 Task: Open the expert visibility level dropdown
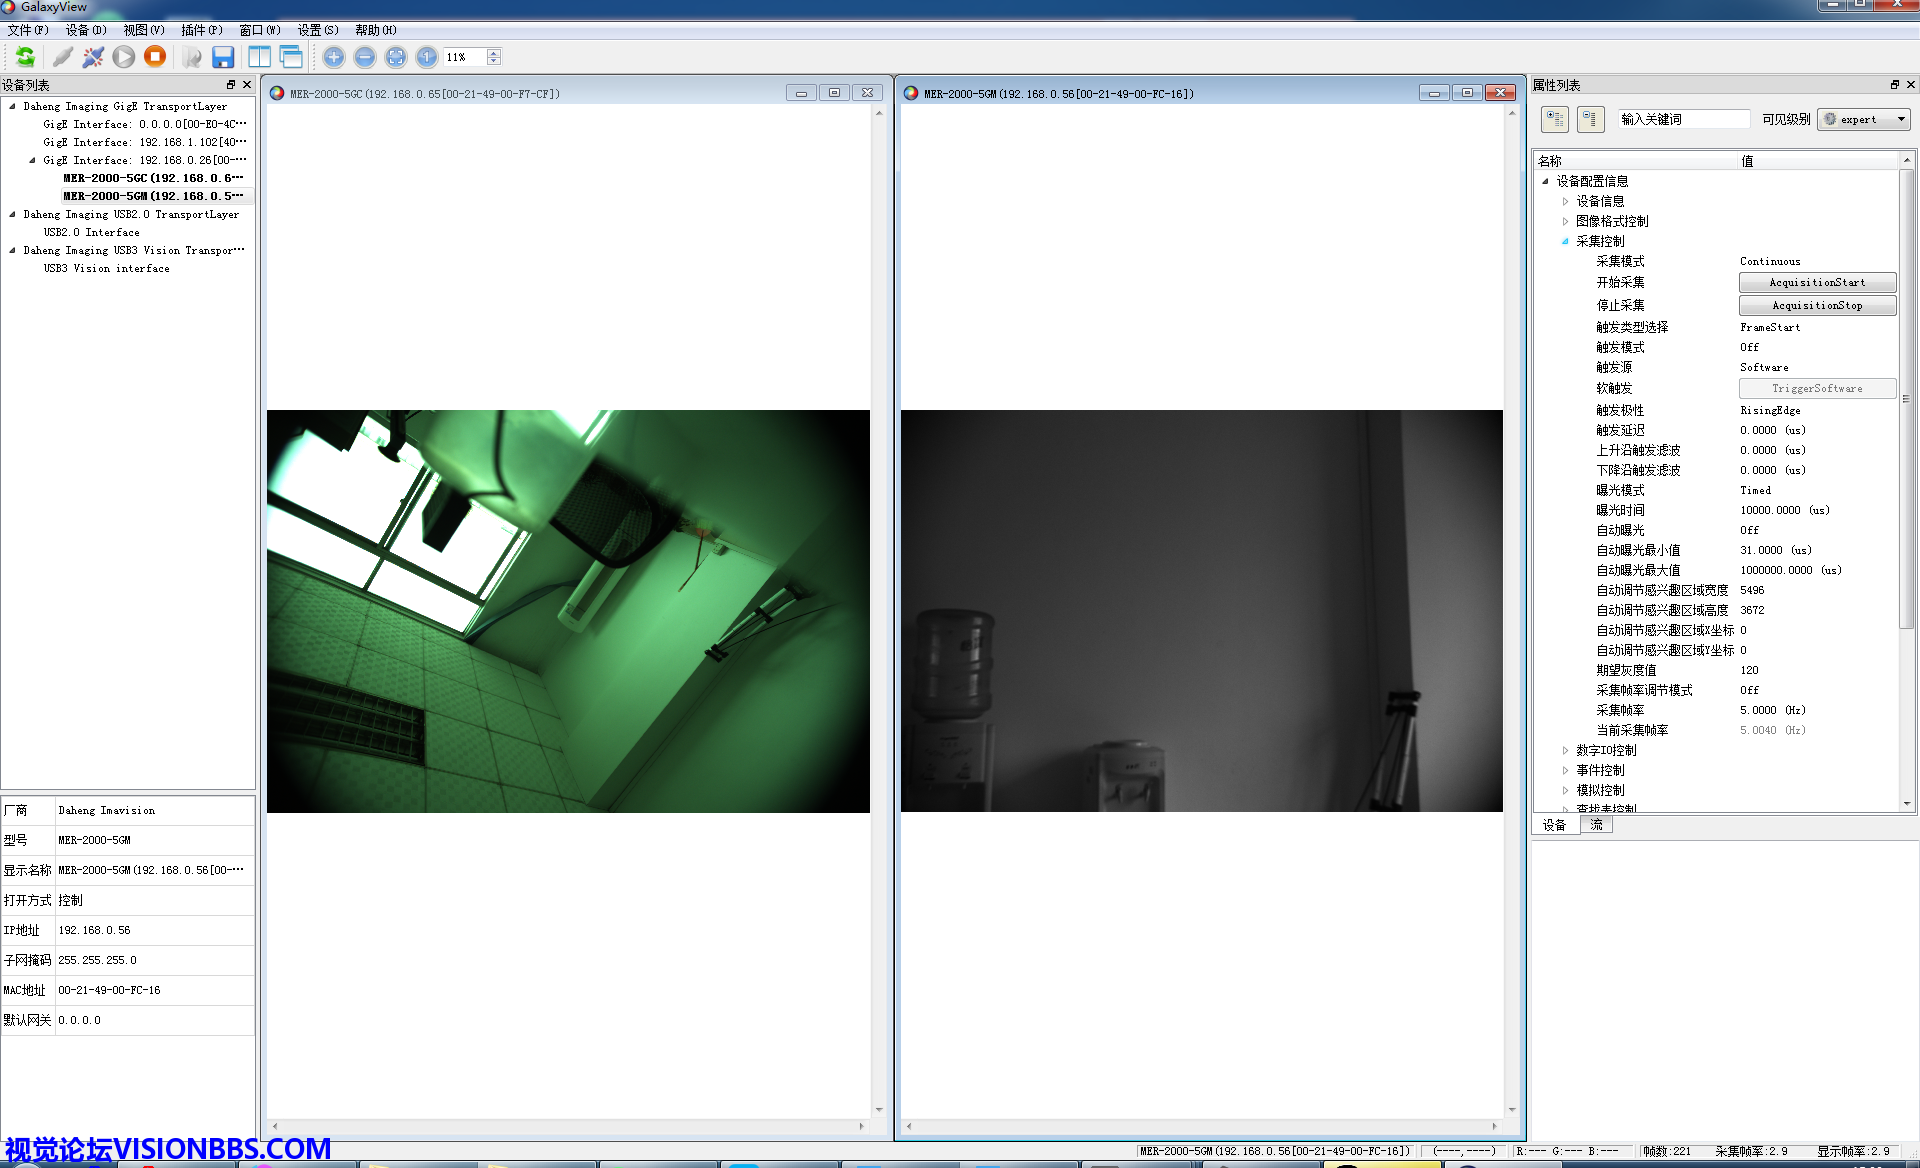tap(1864, 119)
